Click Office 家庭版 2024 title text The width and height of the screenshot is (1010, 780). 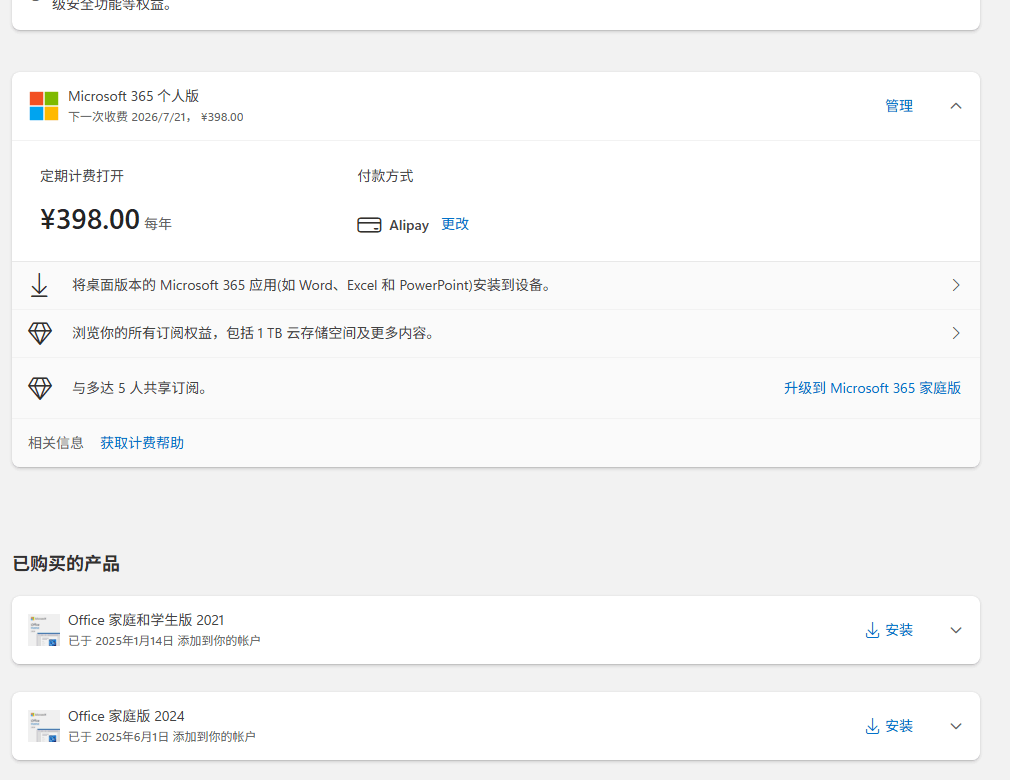pos(126,716)
